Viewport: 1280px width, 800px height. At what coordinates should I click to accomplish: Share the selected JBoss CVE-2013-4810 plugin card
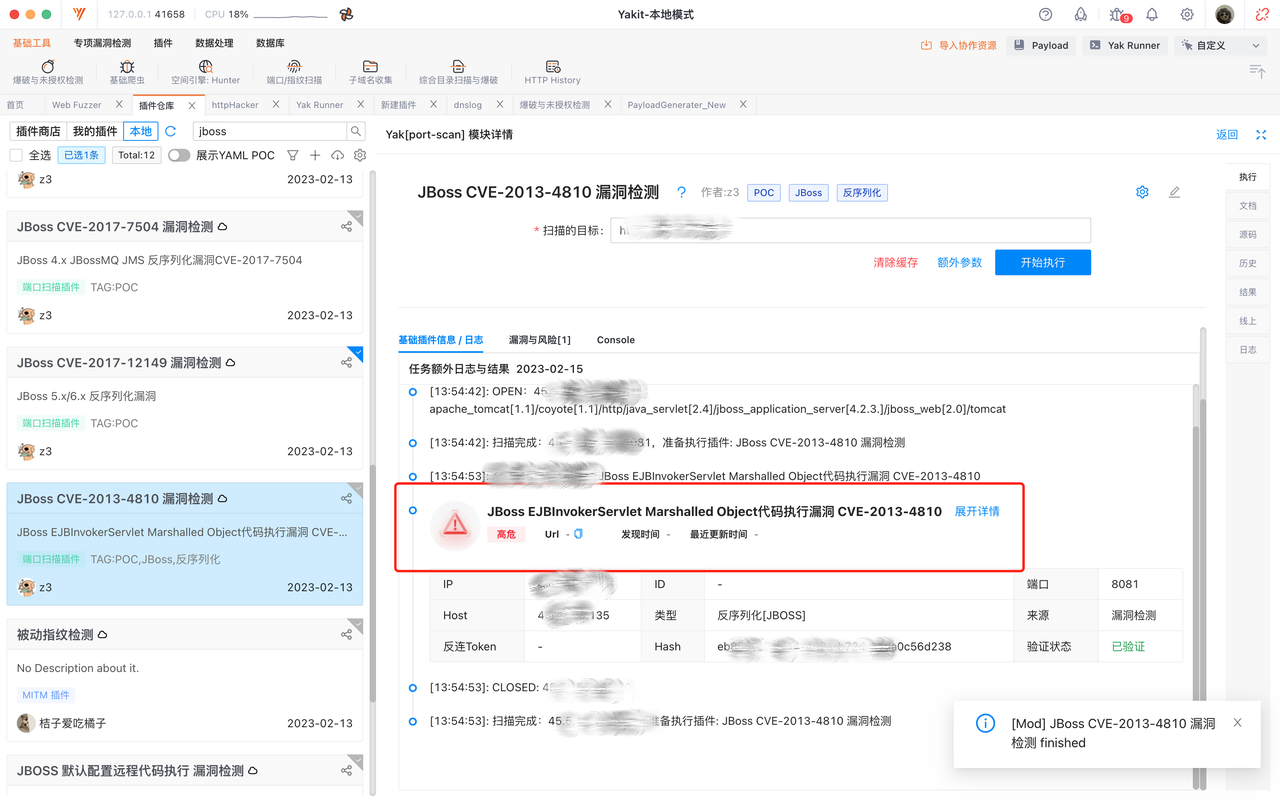[346, 499]
